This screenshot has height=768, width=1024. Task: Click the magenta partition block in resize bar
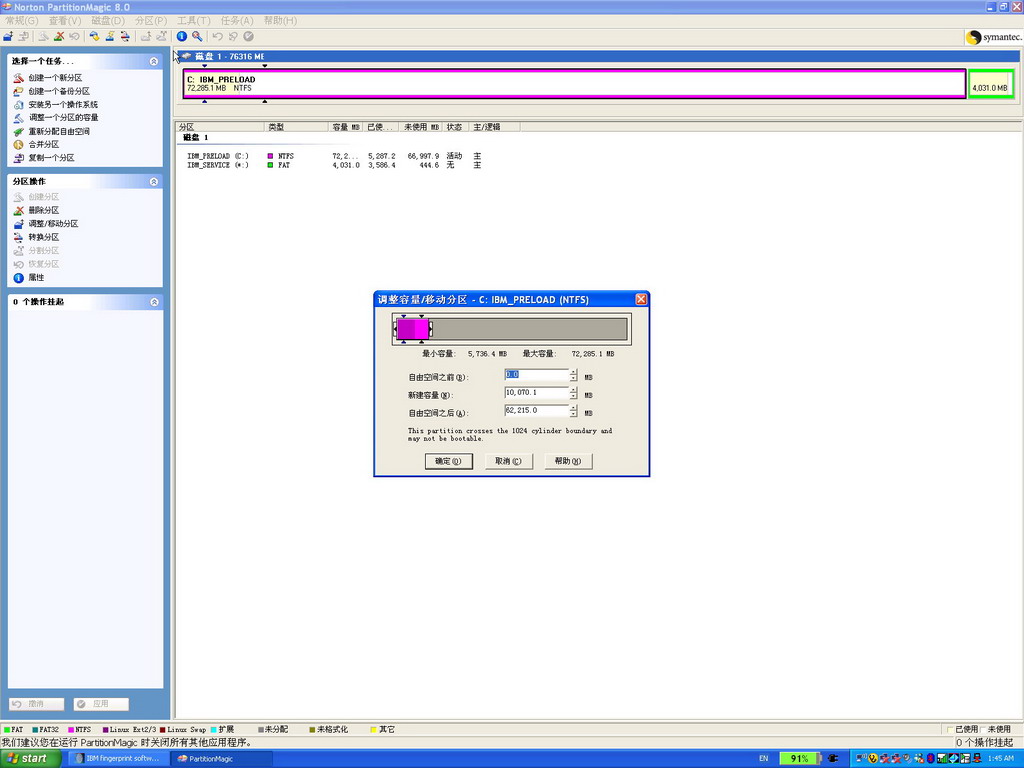(x=412, y=329)
